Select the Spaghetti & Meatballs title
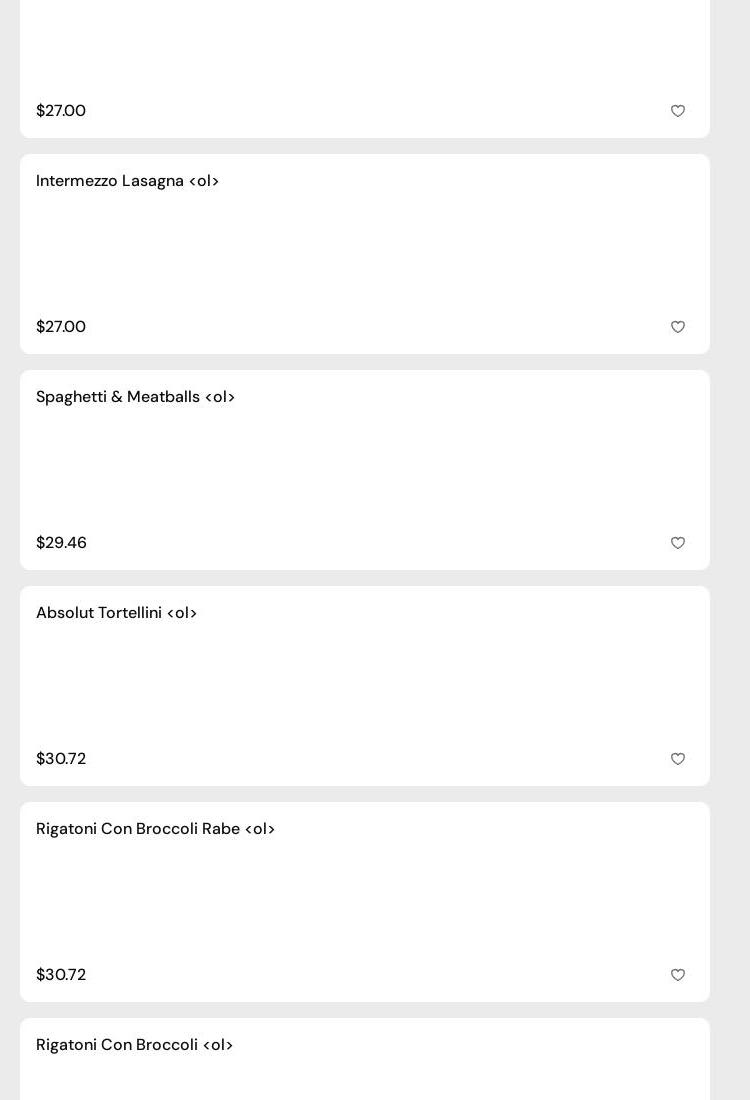The width and height of the screenshot is (750, 1100). click(135, 397)
